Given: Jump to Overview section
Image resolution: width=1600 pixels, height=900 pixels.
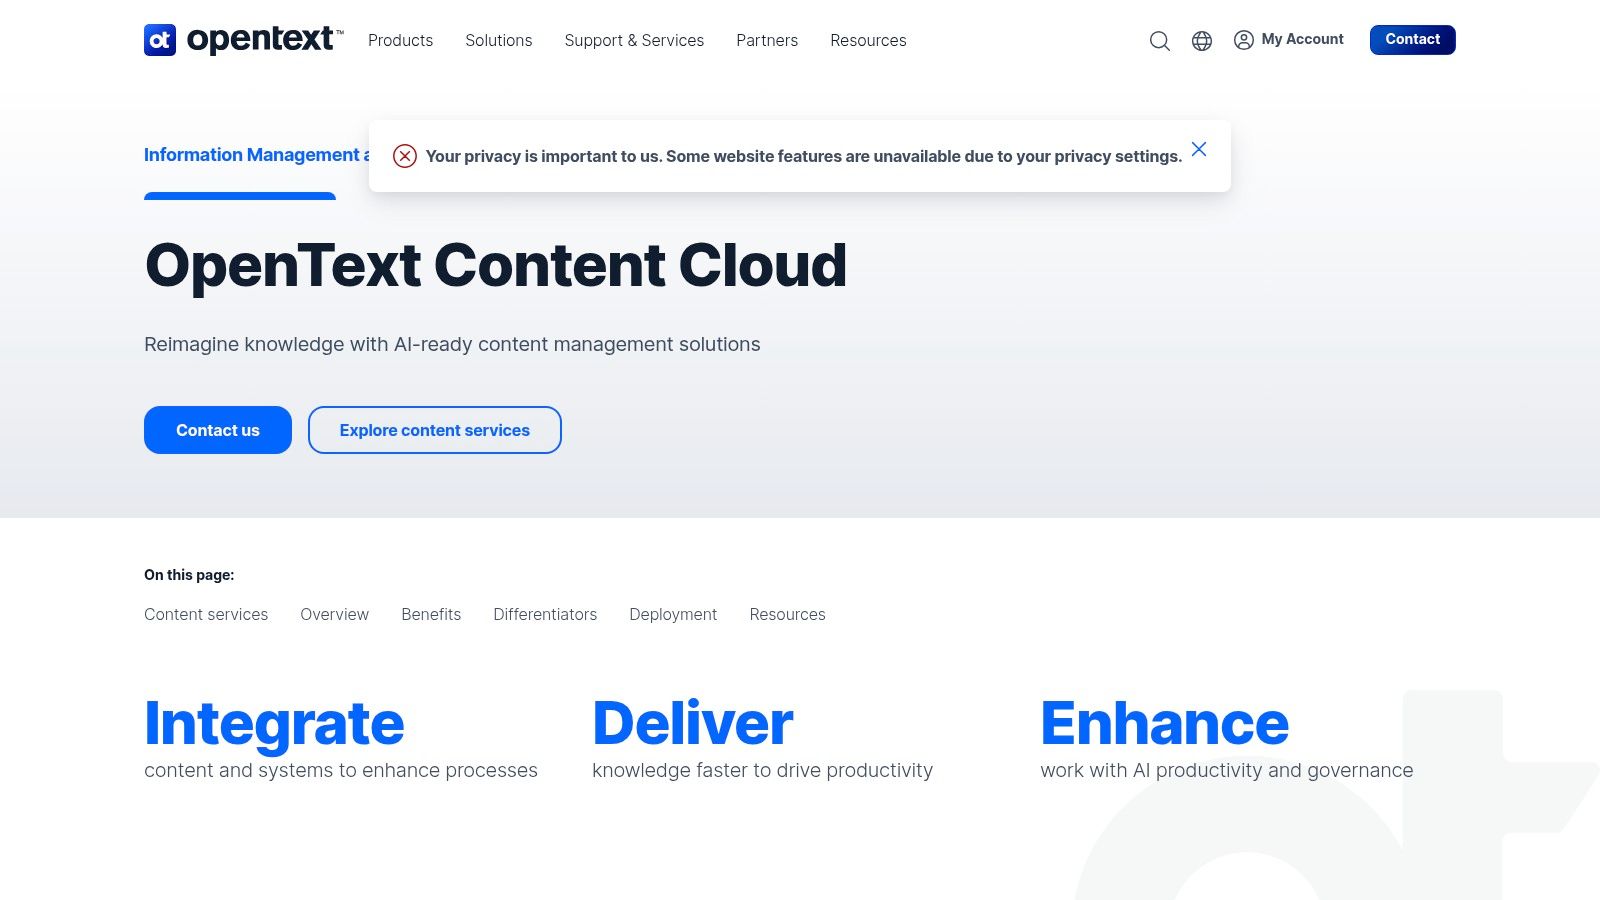Looking at the screenshot, I should 334,614.
